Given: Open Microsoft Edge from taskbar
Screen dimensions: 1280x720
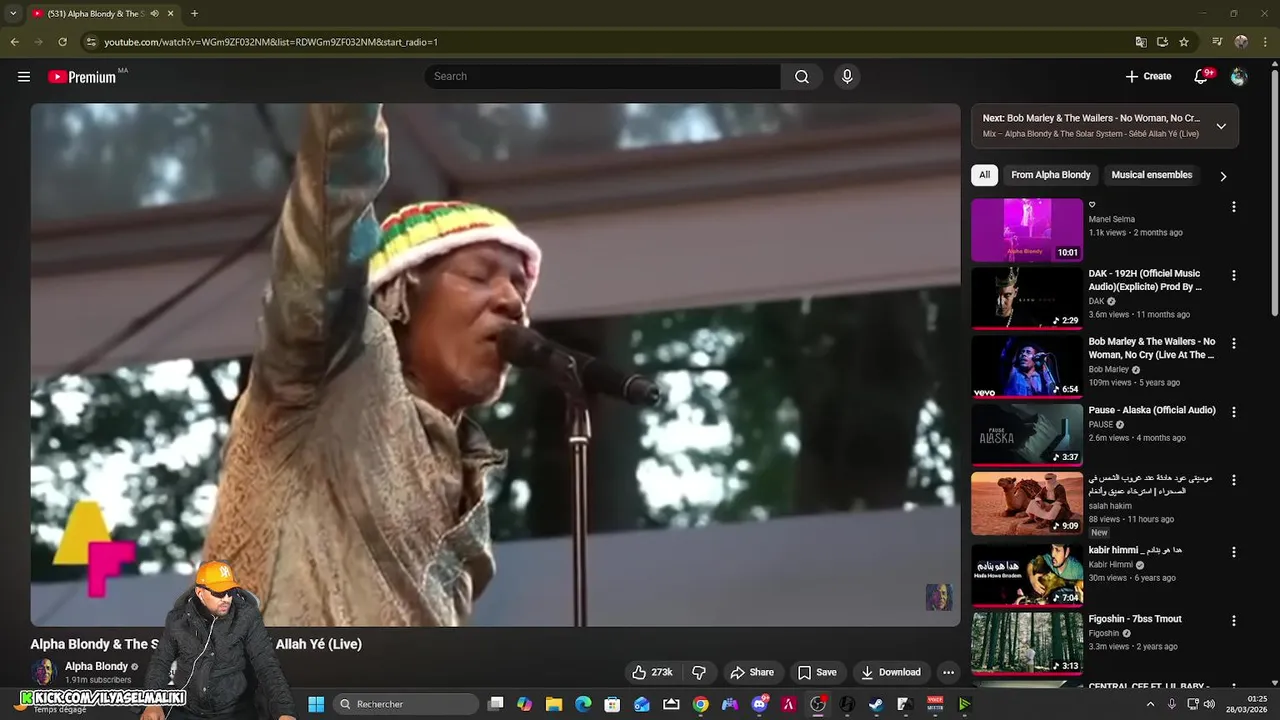Looking at the screenshot, I should (583, 704).
